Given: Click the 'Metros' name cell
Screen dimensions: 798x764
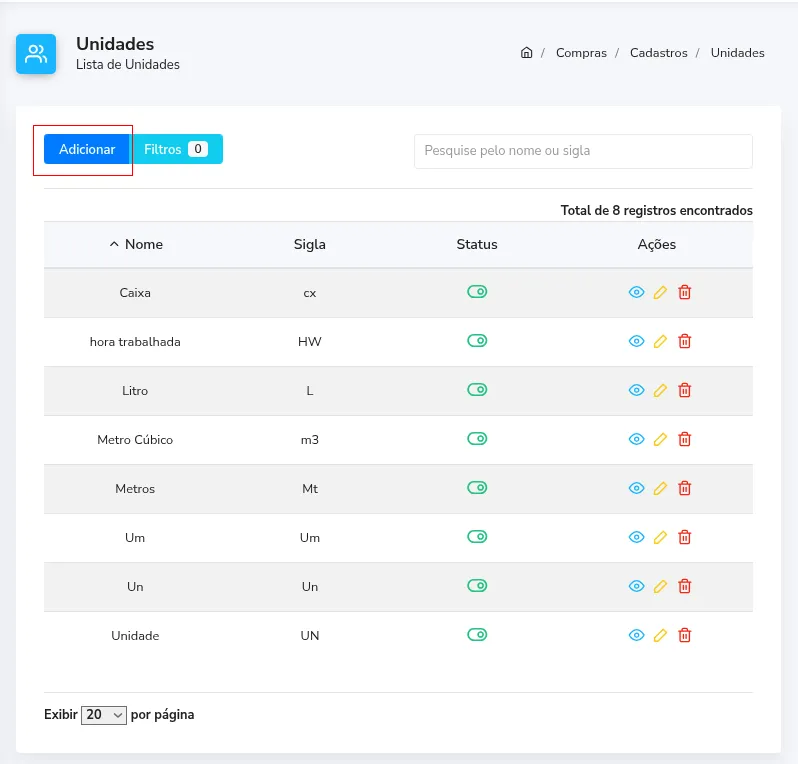Looking at the screenshot, I should tap(135, 489).
